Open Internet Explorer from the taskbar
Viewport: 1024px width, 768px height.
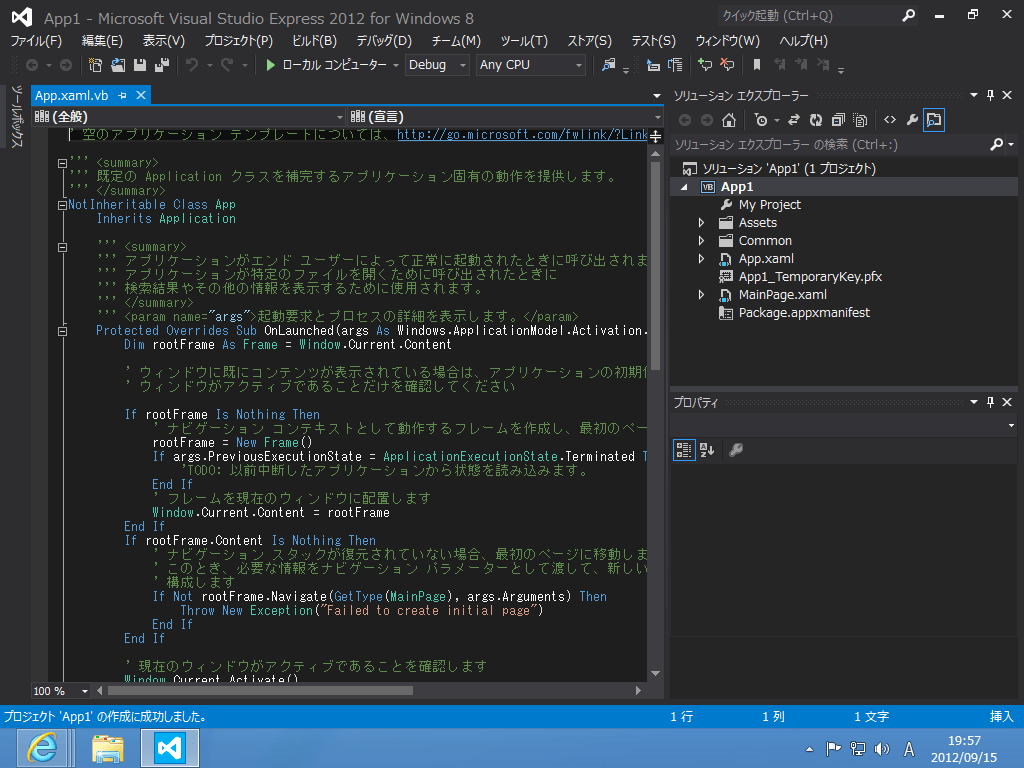[x=42, y=748]
